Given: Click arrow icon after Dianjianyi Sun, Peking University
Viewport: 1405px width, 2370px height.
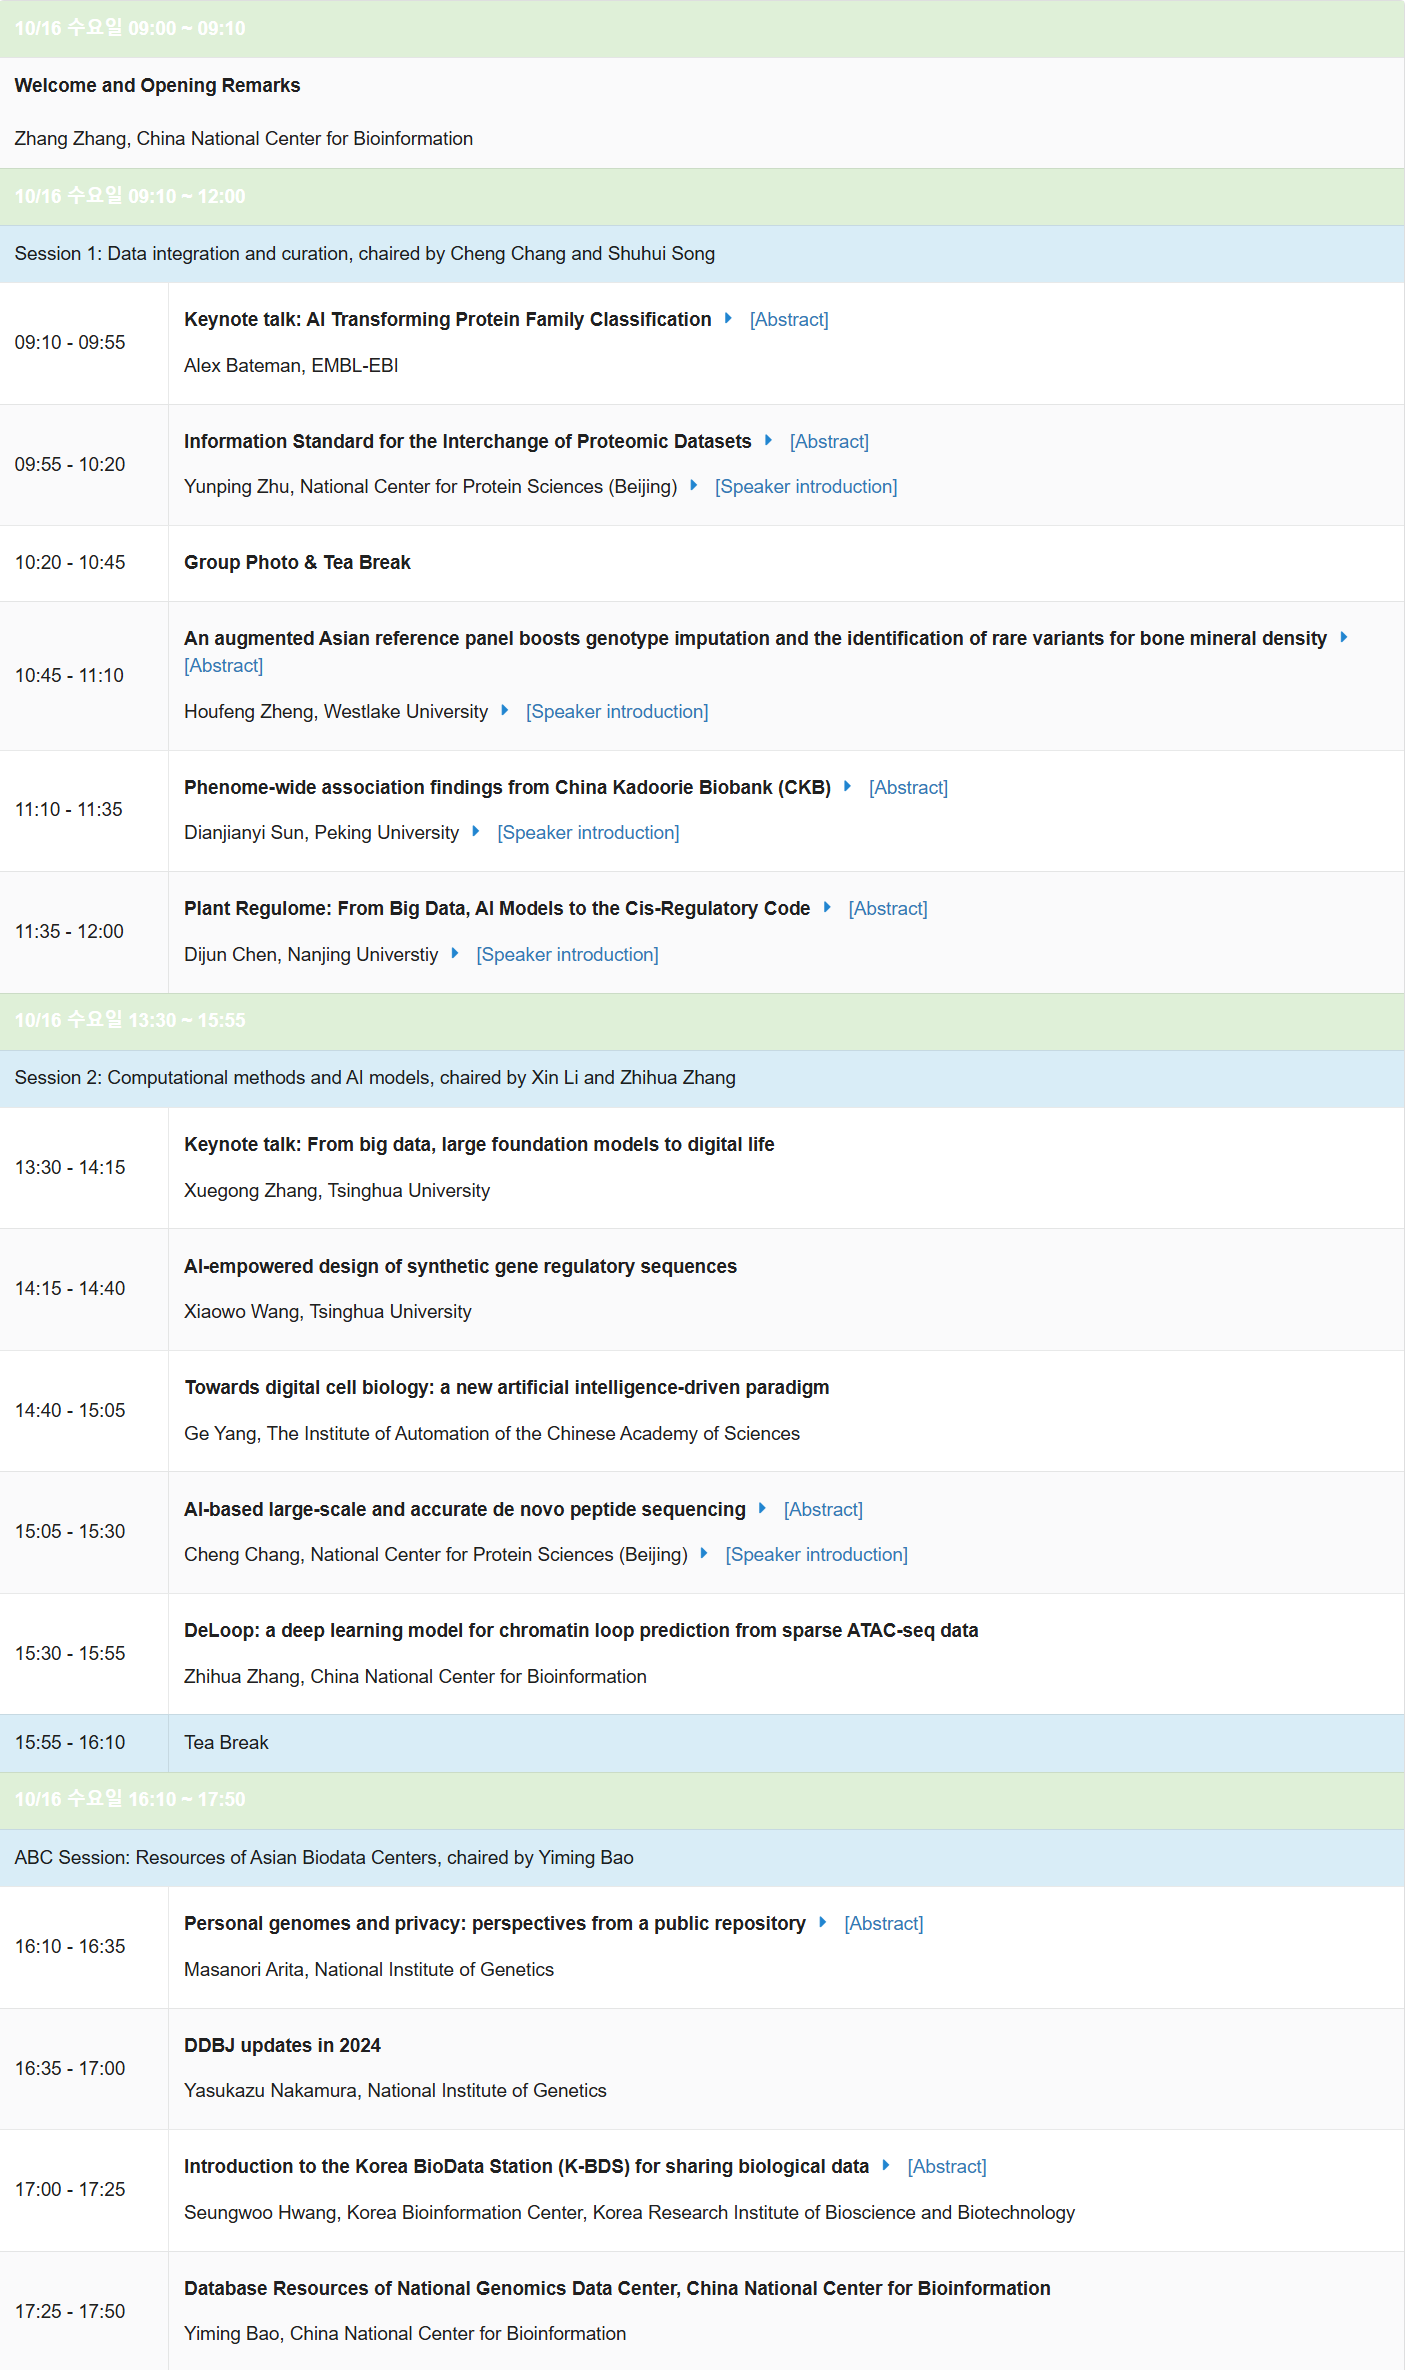Looking at the screenshot, I should tap(476, 832).
